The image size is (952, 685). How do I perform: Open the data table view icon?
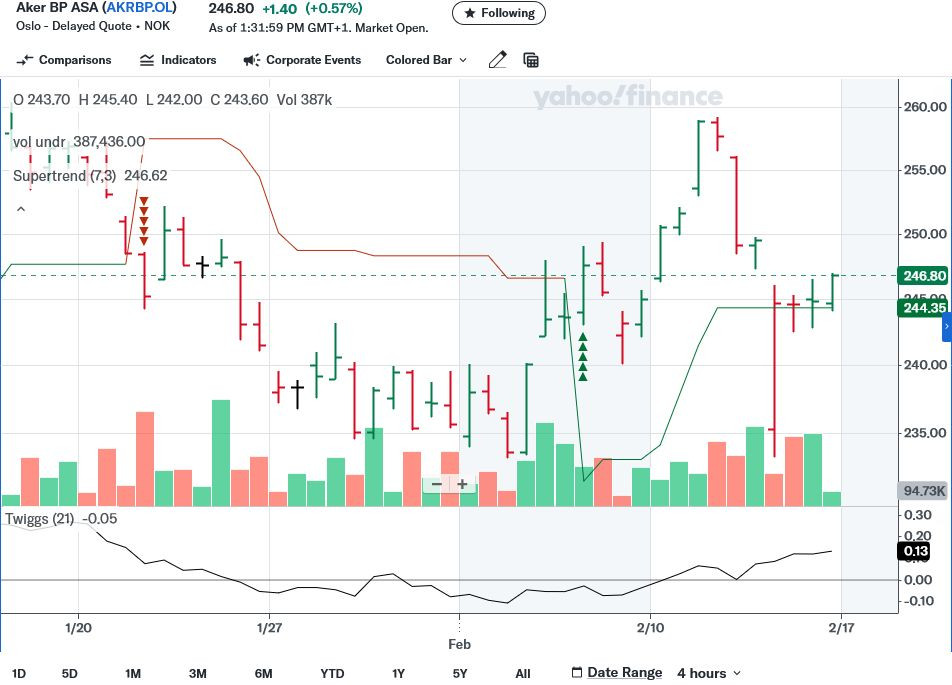tap(531, 60)
